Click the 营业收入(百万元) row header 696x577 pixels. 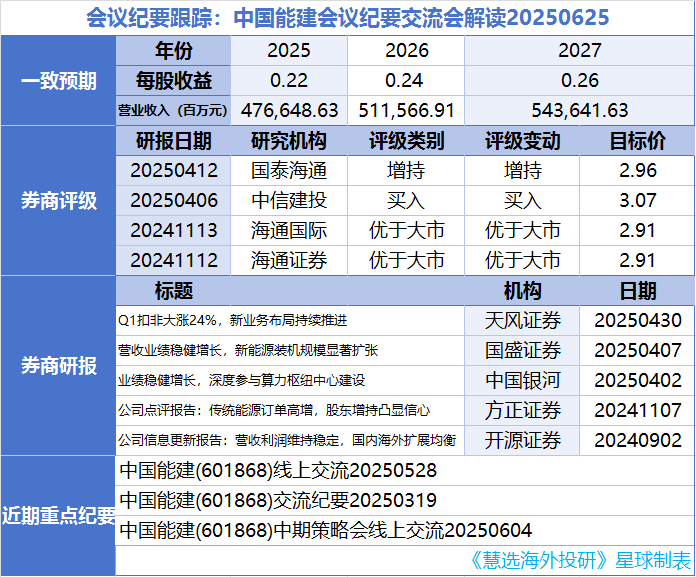[x=173, y=111]
